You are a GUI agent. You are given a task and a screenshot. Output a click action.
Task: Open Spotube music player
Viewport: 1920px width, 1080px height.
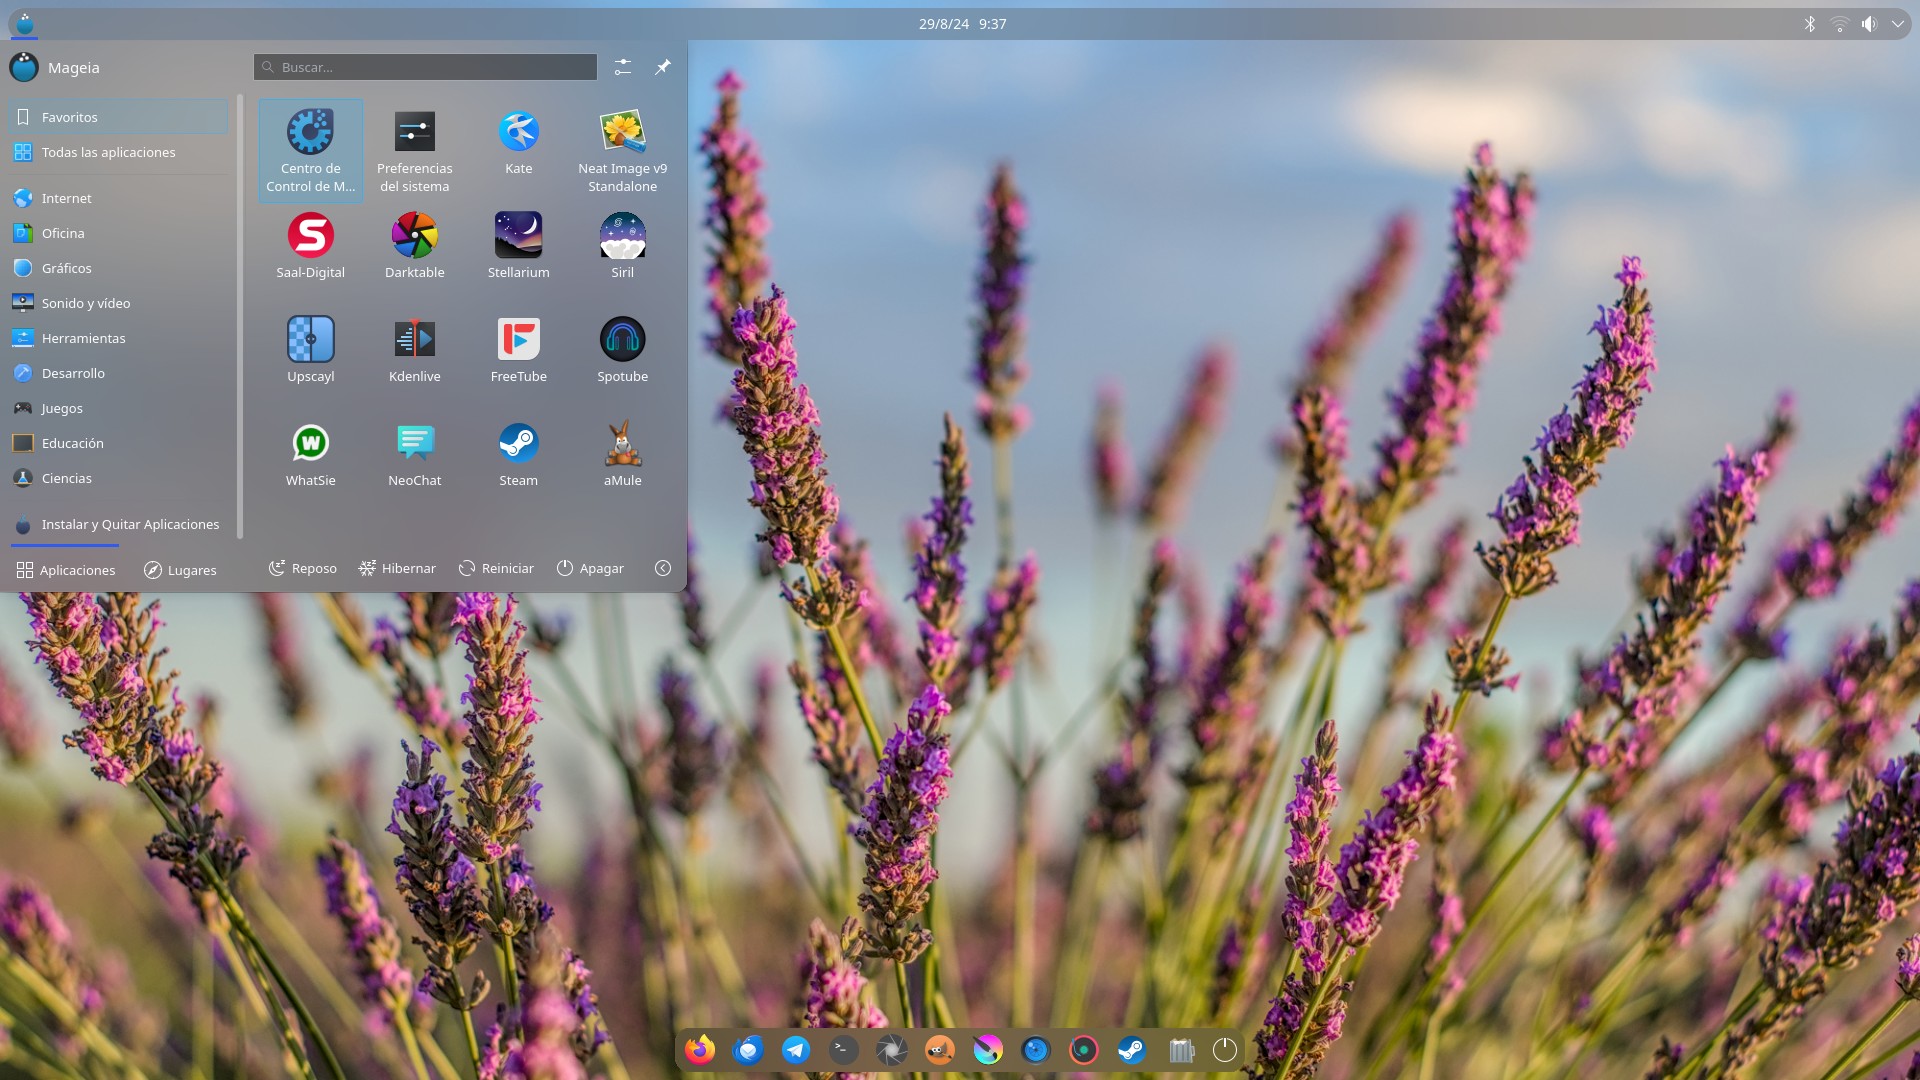coord(622,350)
